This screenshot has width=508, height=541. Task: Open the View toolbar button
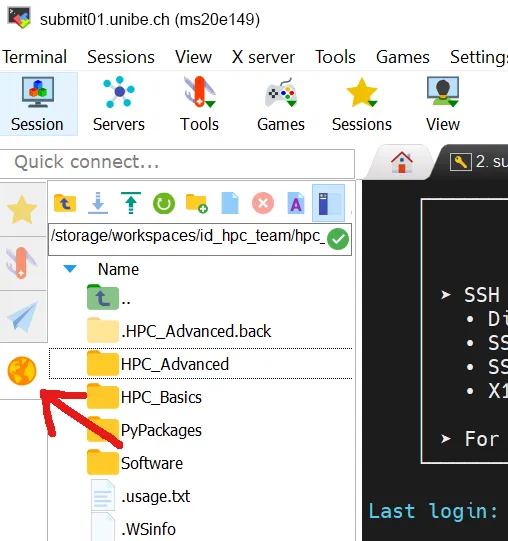(443, 104)
